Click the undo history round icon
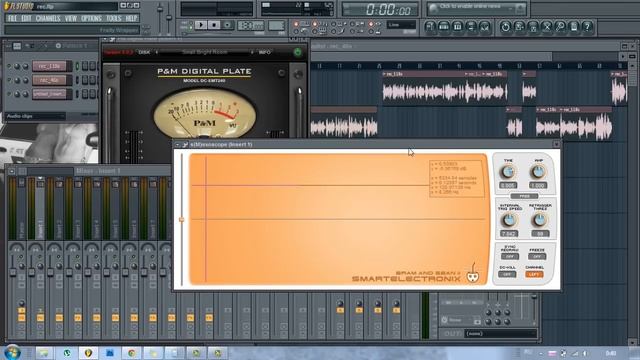The width and height of the screenshot is (640, 360). point(505,27)
